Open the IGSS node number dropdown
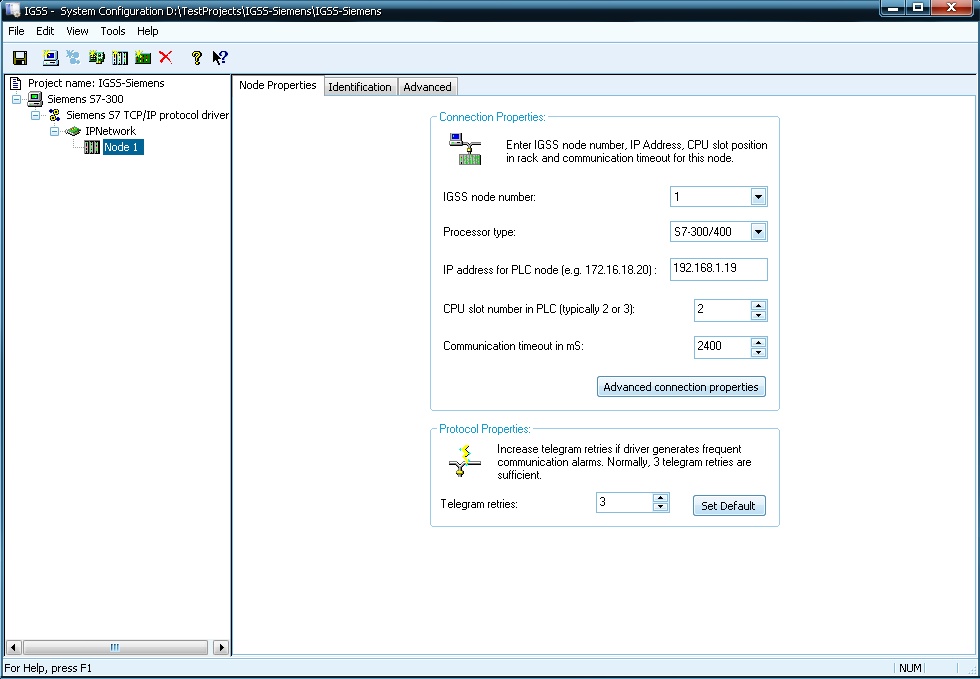The image size is (980, 679). pyautogui.click(x=758, y=197)
